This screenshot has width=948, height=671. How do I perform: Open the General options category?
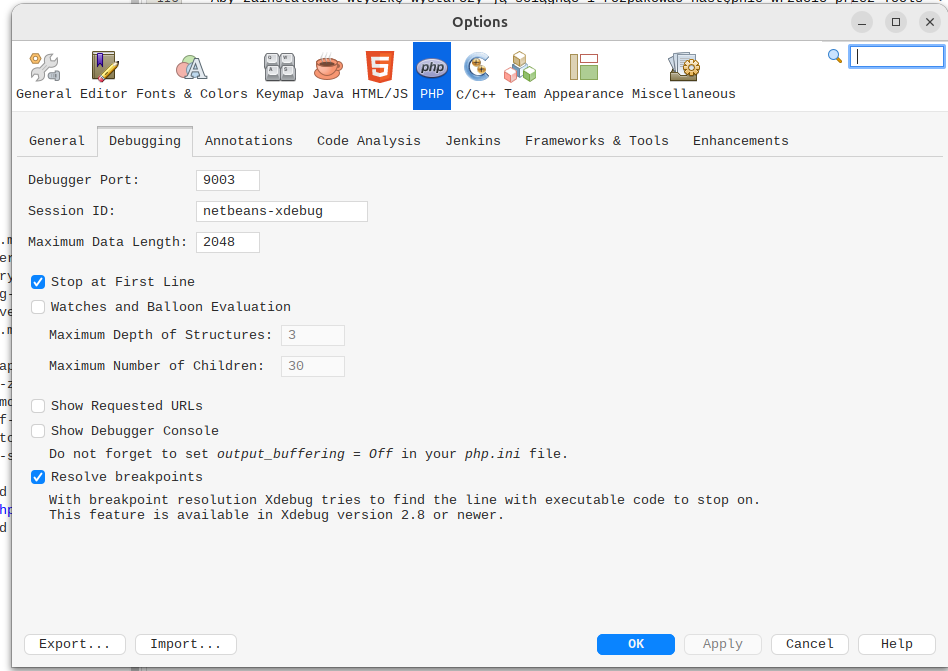point(44,76)
